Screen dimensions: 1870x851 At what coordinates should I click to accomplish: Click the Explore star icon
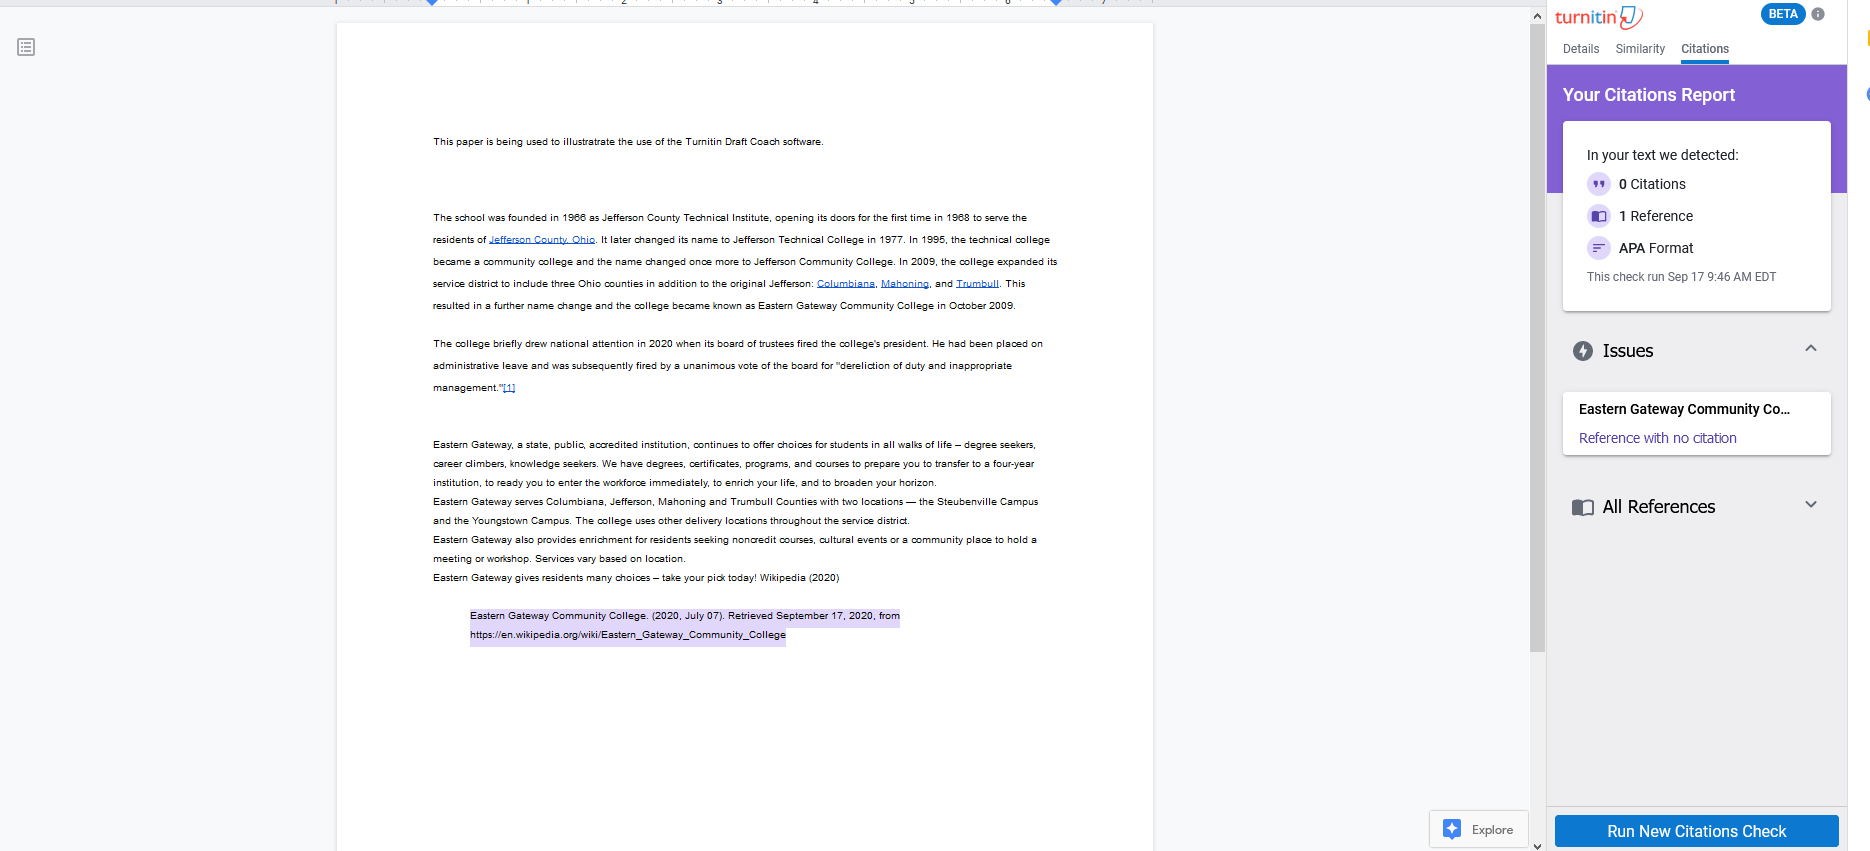point(1452,829)
